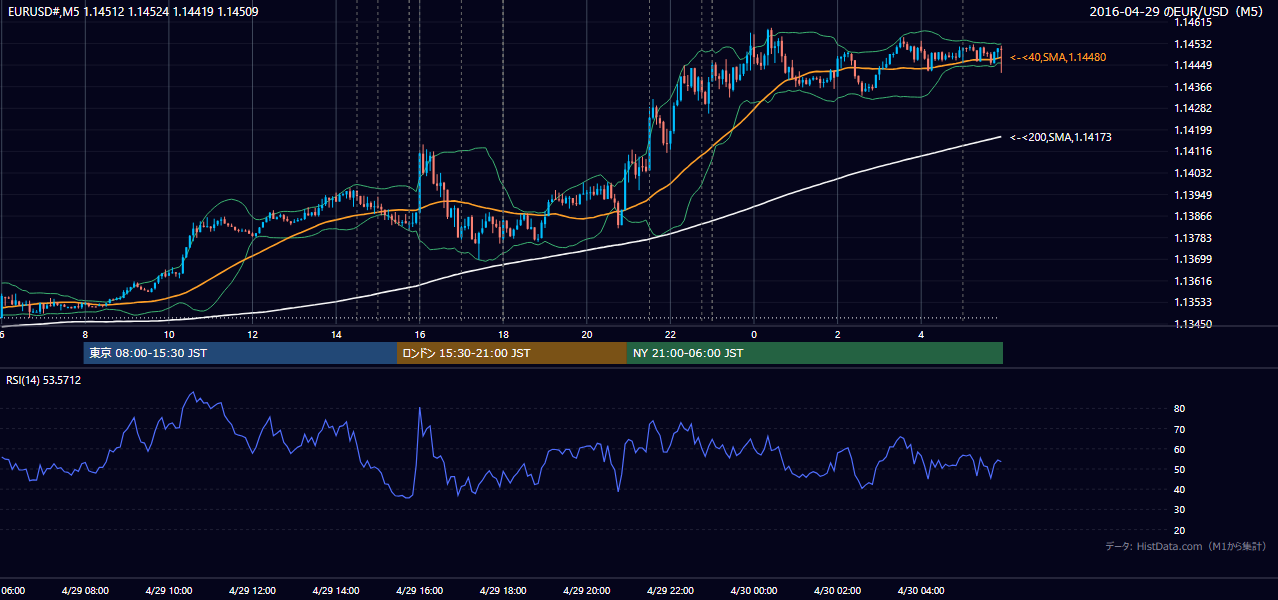Click the 4/29 22:00 time label
Viewport: 1278px width, 600px height.
(671, 591)
